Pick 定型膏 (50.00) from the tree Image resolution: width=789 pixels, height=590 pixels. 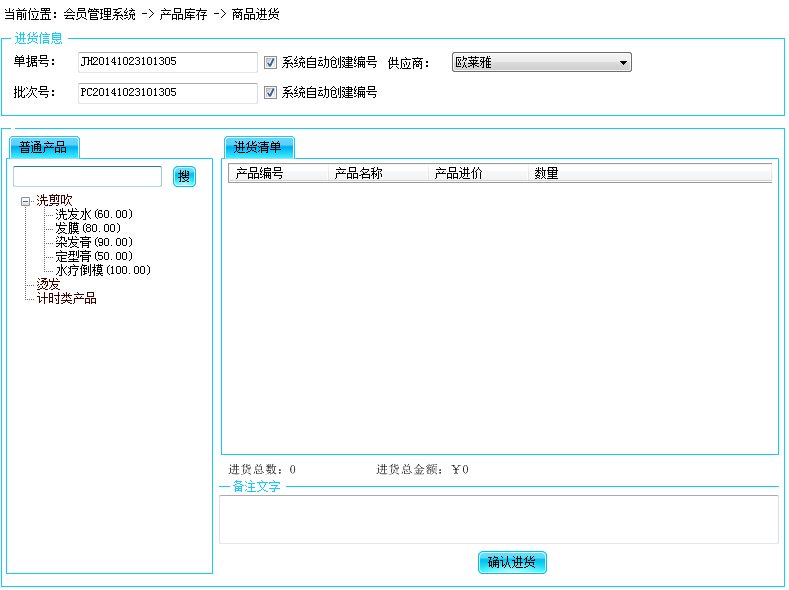pos(93,257)
